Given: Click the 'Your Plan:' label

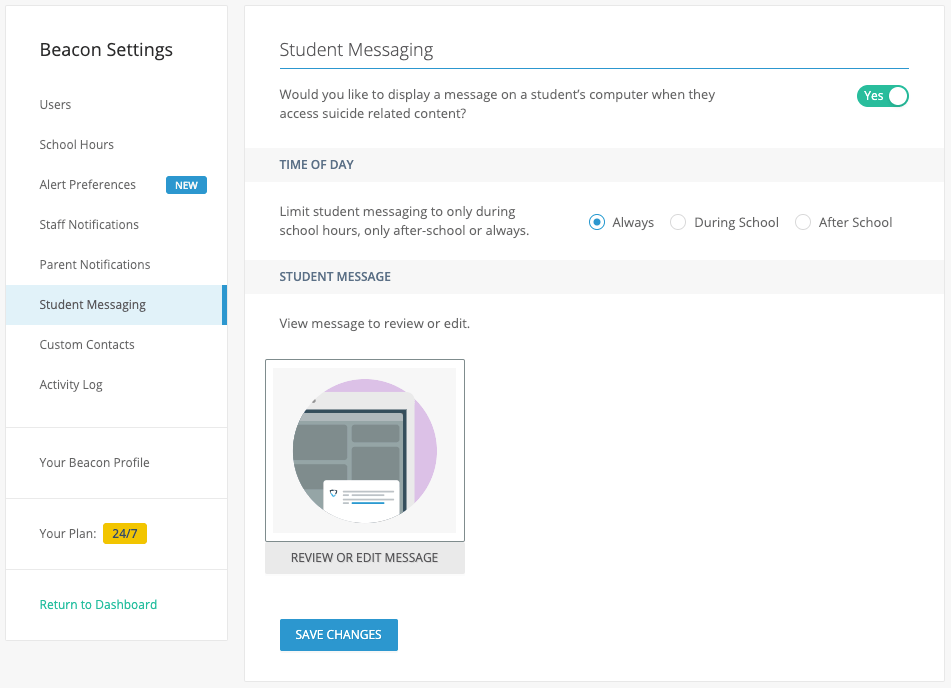Looking at the screenshot, I should 68,533.
